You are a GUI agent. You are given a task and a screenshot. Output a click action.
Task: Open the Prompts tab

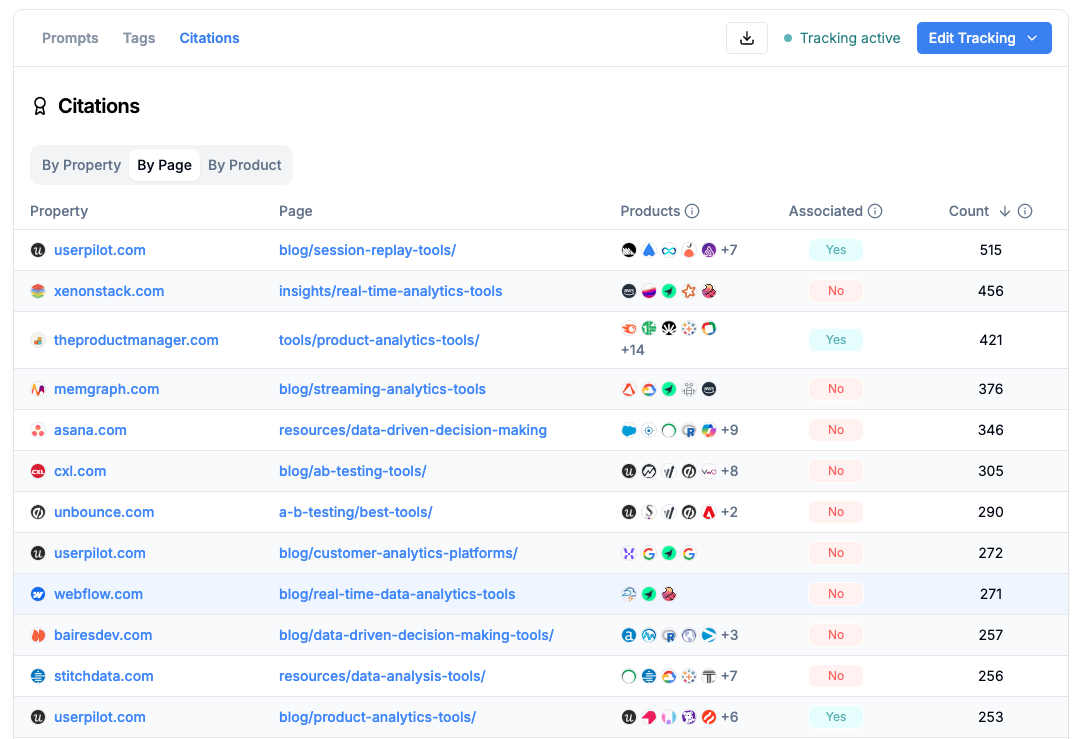coord(70,38)
